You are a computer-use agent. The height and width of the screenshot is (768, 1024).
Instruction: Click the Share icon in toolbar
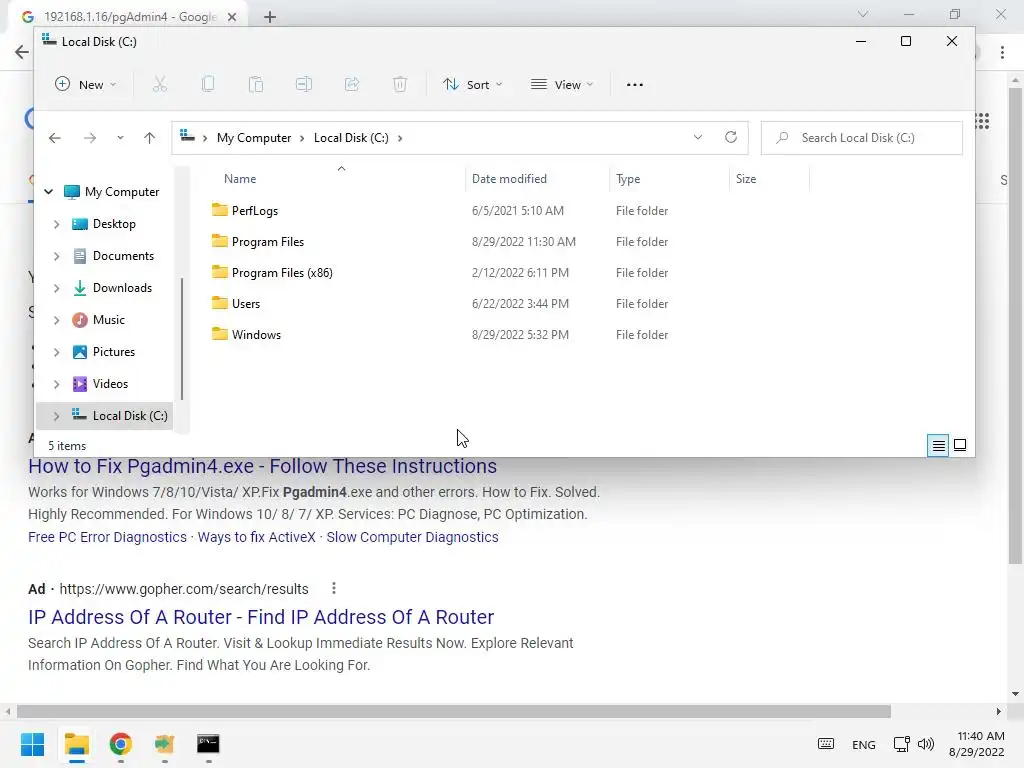pos(352,84)
